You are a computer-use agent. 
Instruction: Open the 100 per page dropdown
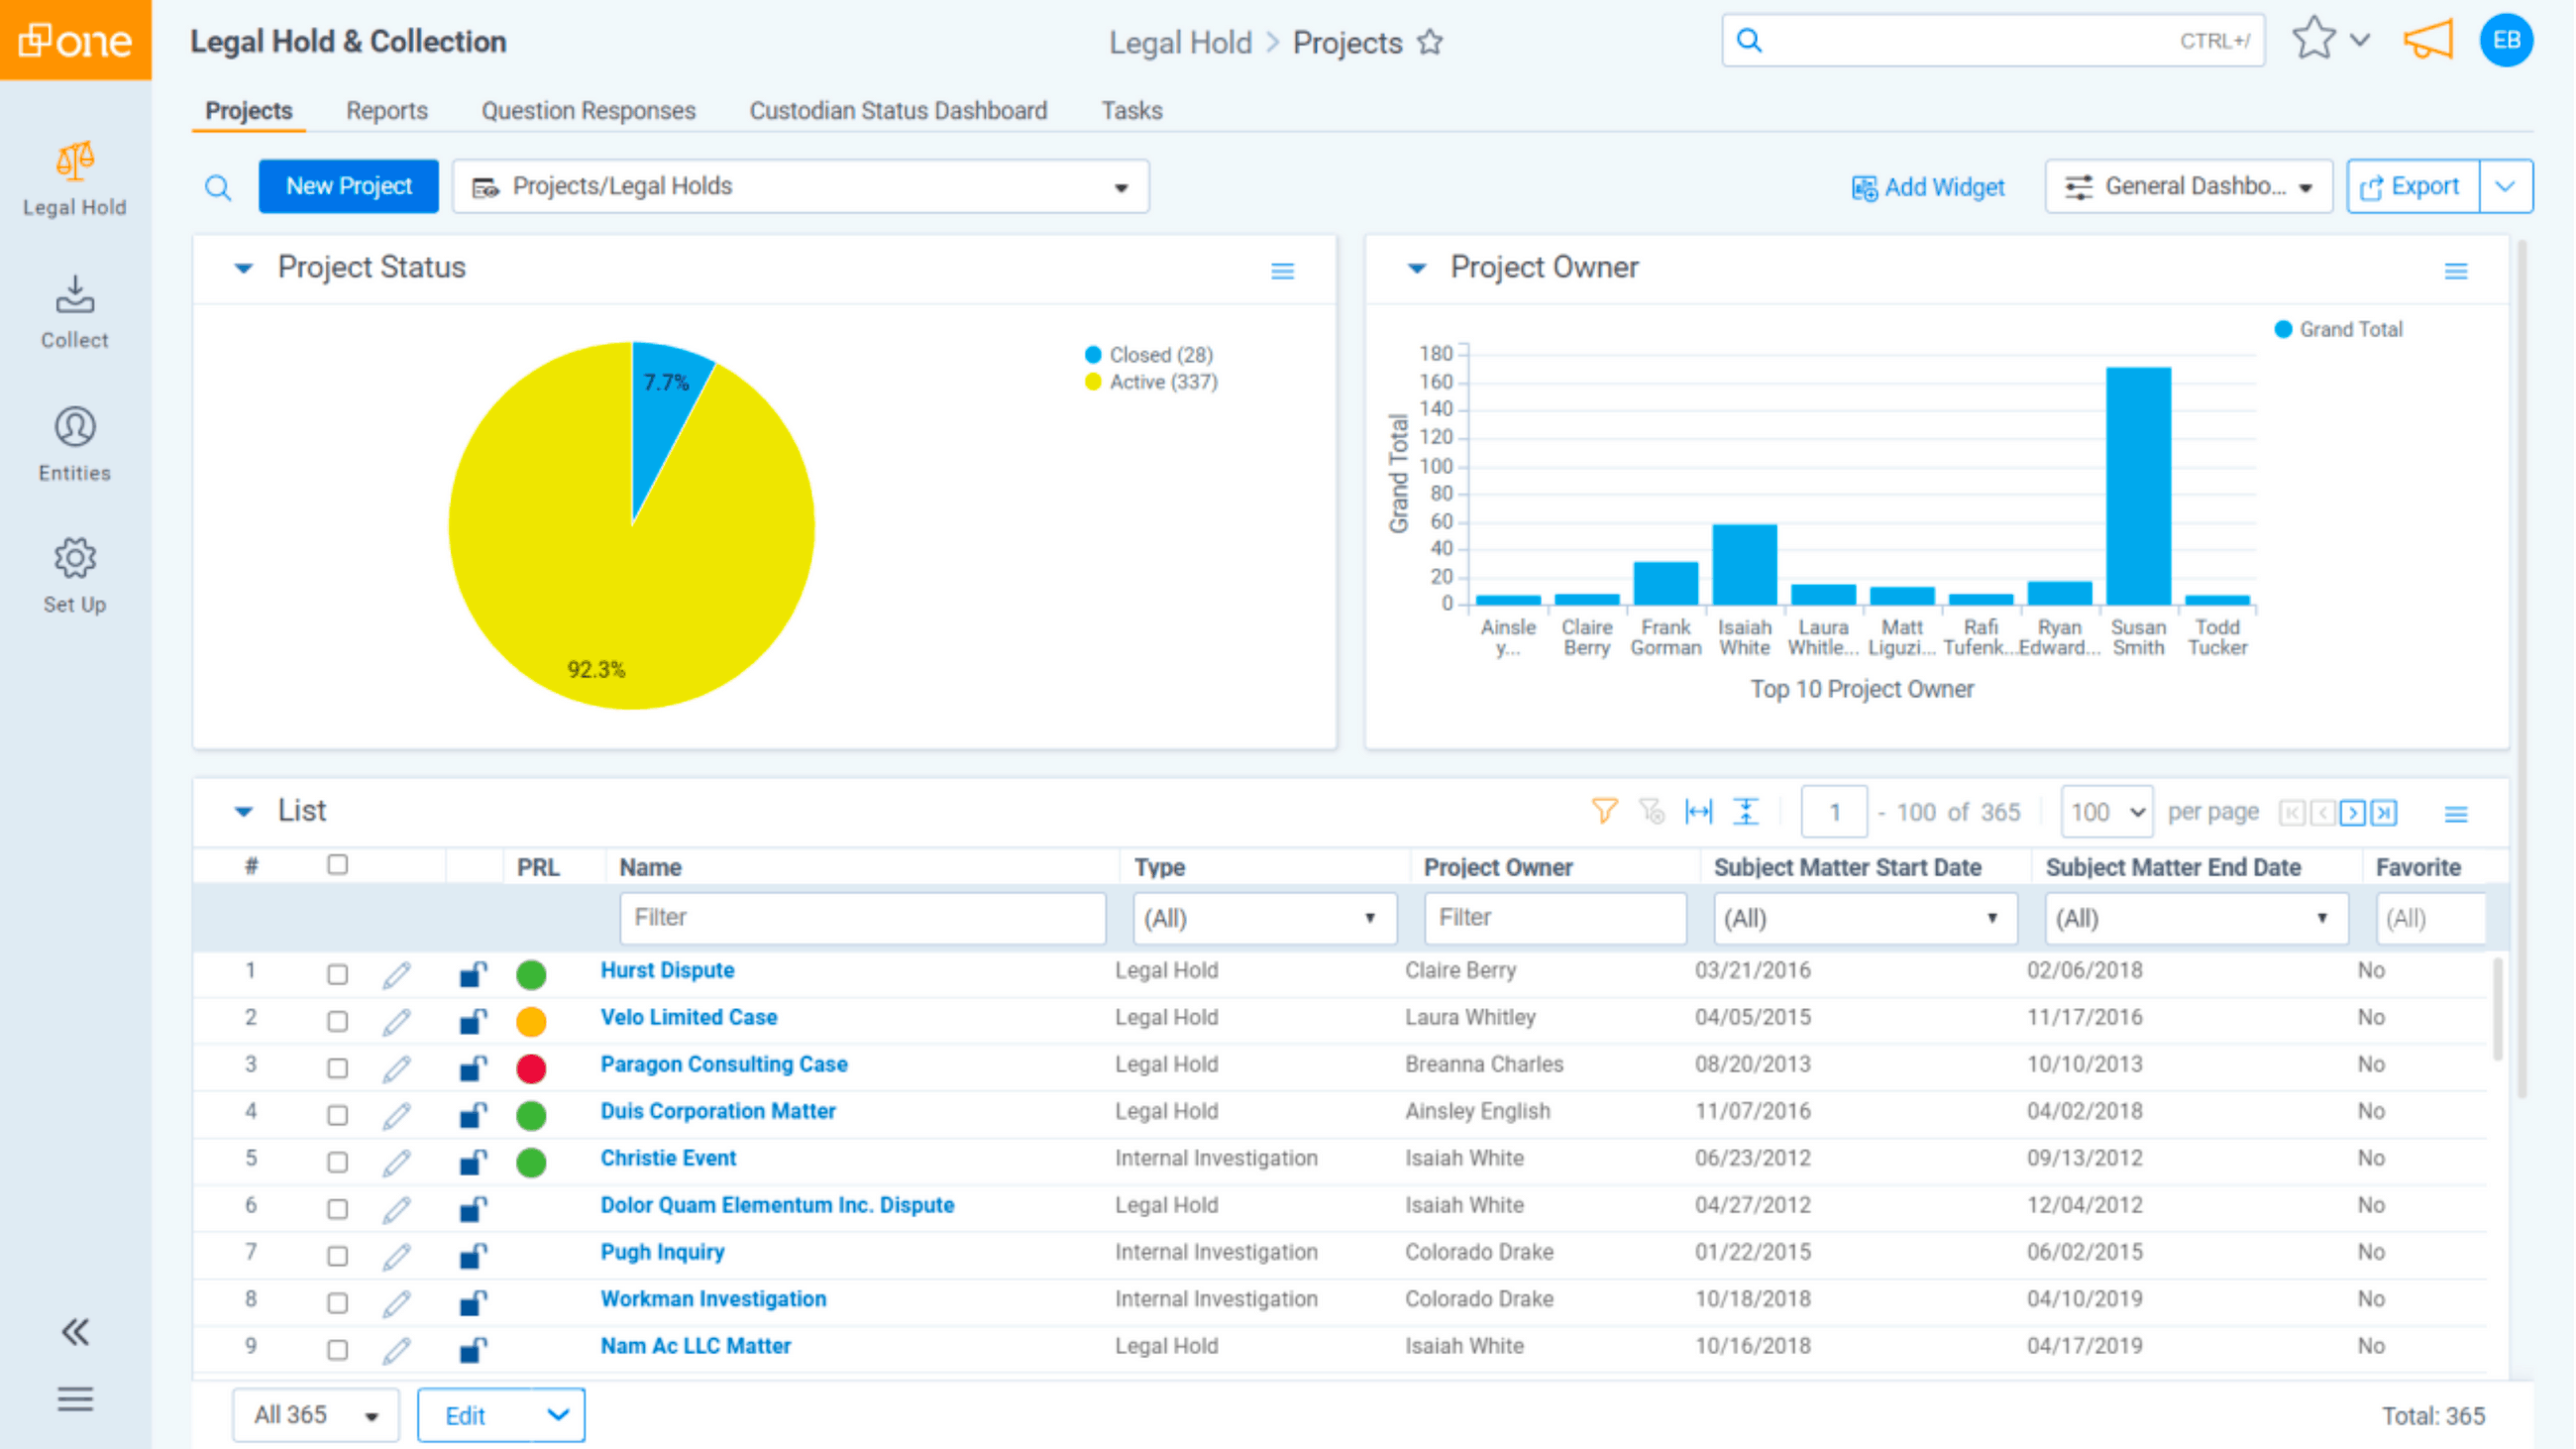click(x=2105, y=812)
